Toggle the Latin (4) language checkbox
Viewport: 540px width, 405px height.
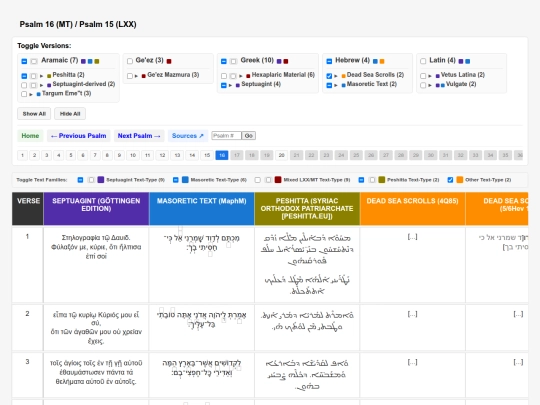(423, 61)
